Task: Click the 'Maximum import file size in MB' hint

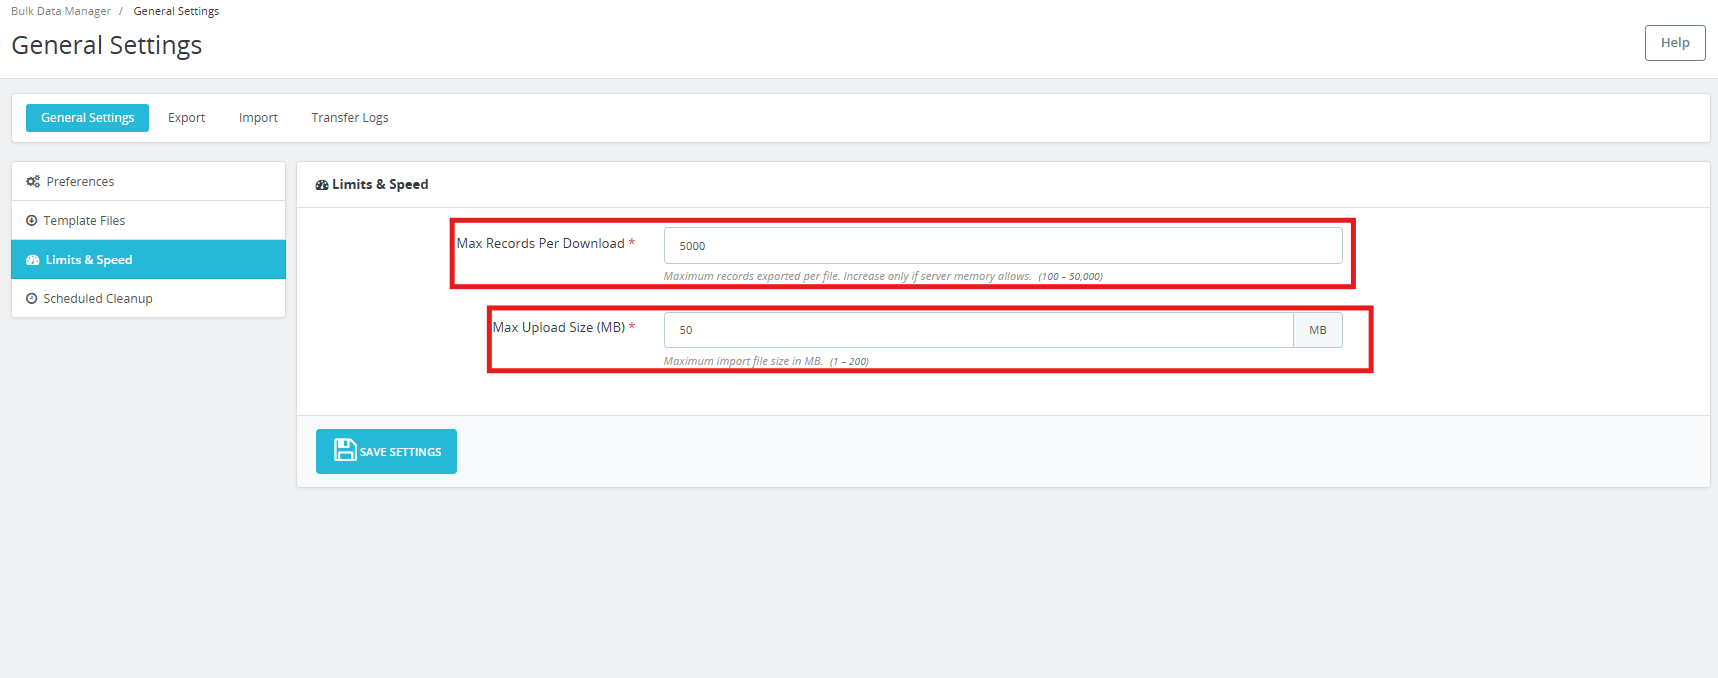Action: click(766, 362)
